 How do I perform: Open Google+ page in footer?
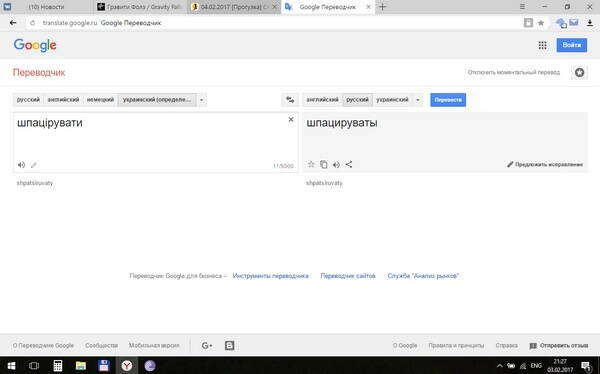[x=207, y=345]
